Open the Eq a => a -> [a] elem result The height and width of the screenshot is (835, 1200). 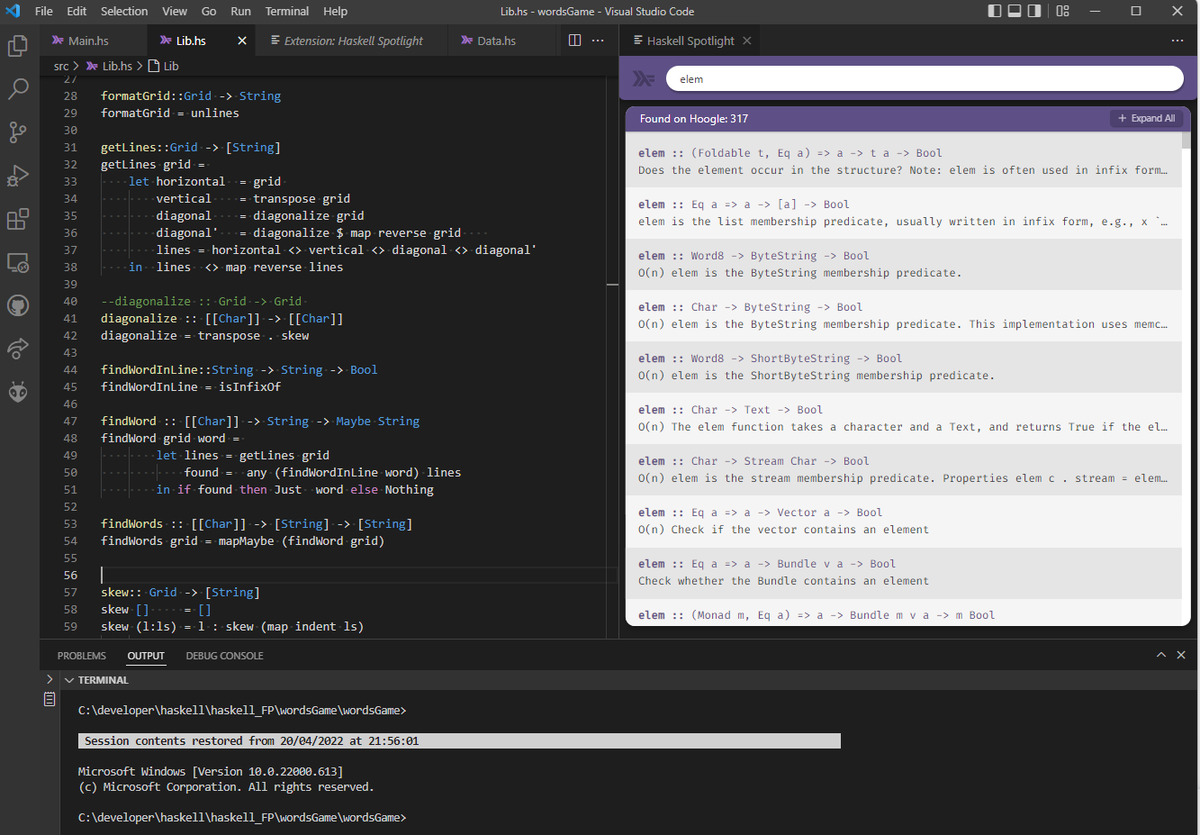902,212
